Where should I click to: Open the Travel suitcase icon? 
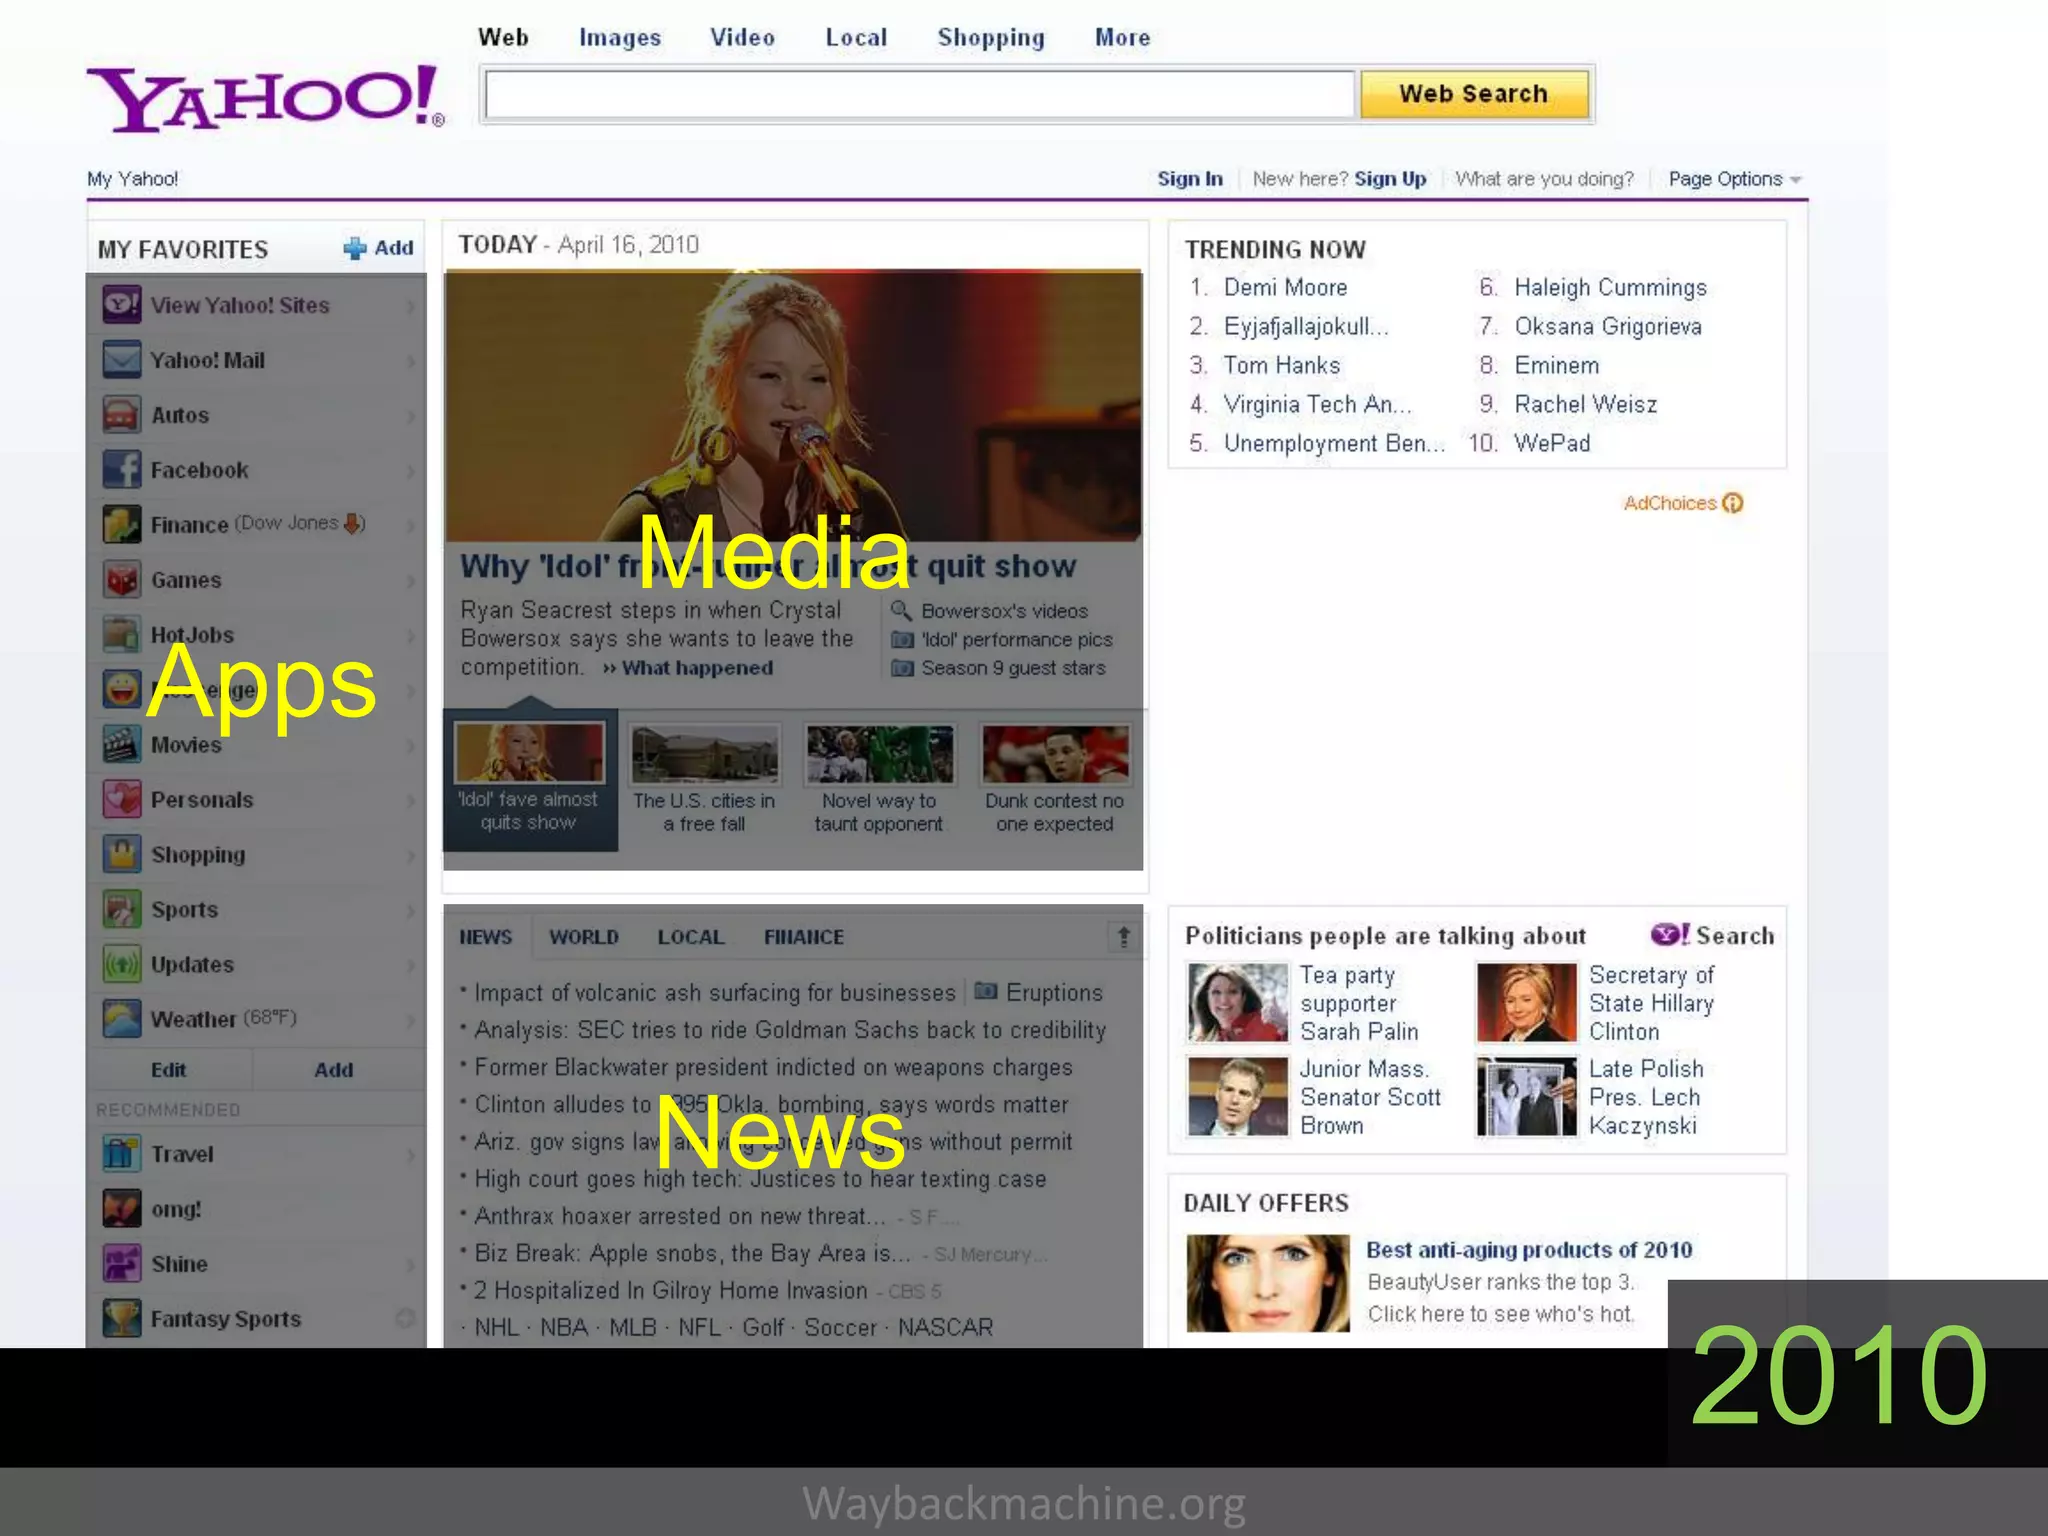[x=122, y=1154]
